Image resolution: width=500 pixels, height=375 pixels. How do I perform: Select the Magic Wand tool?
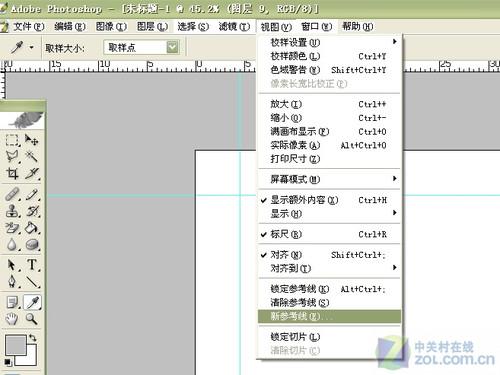click(32, 156)
